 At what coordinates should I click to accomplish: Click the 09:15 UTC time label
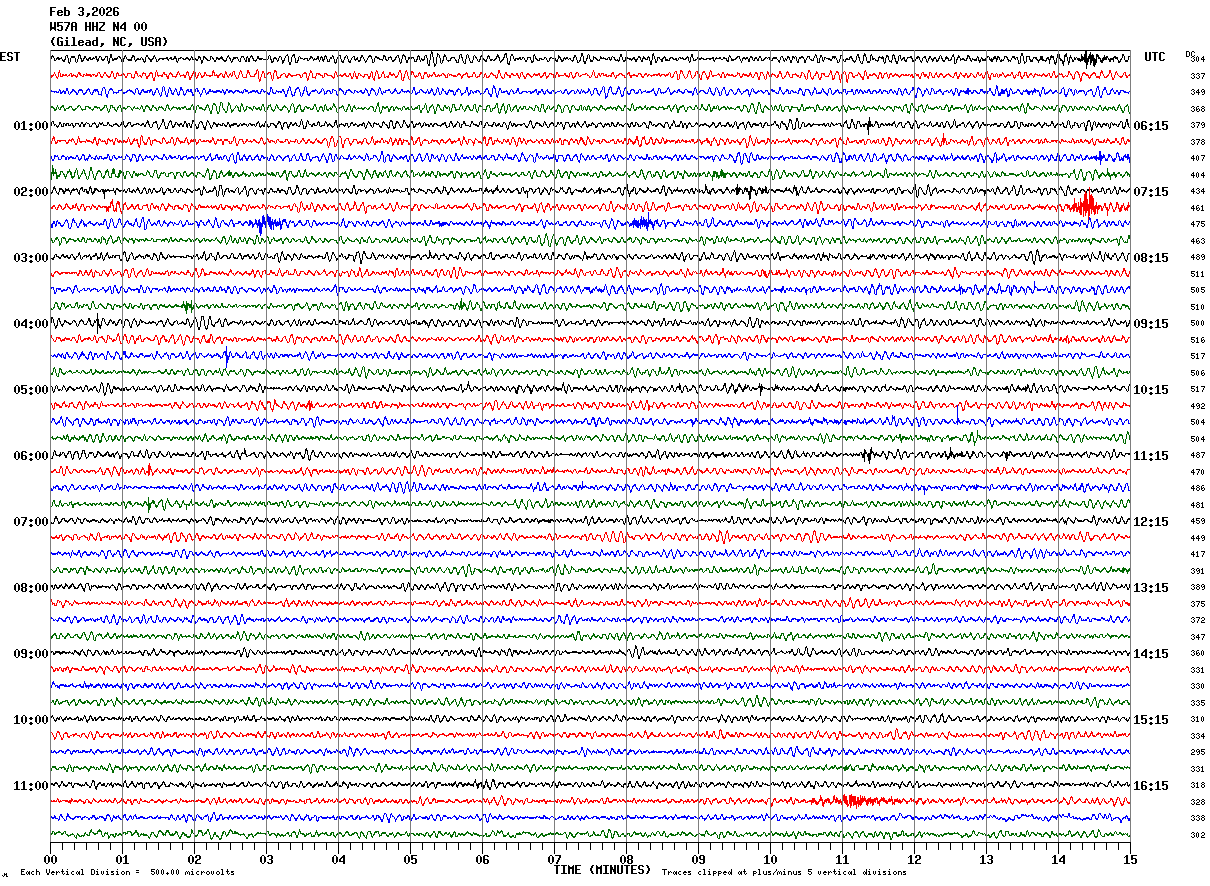tap(1152, 324)
